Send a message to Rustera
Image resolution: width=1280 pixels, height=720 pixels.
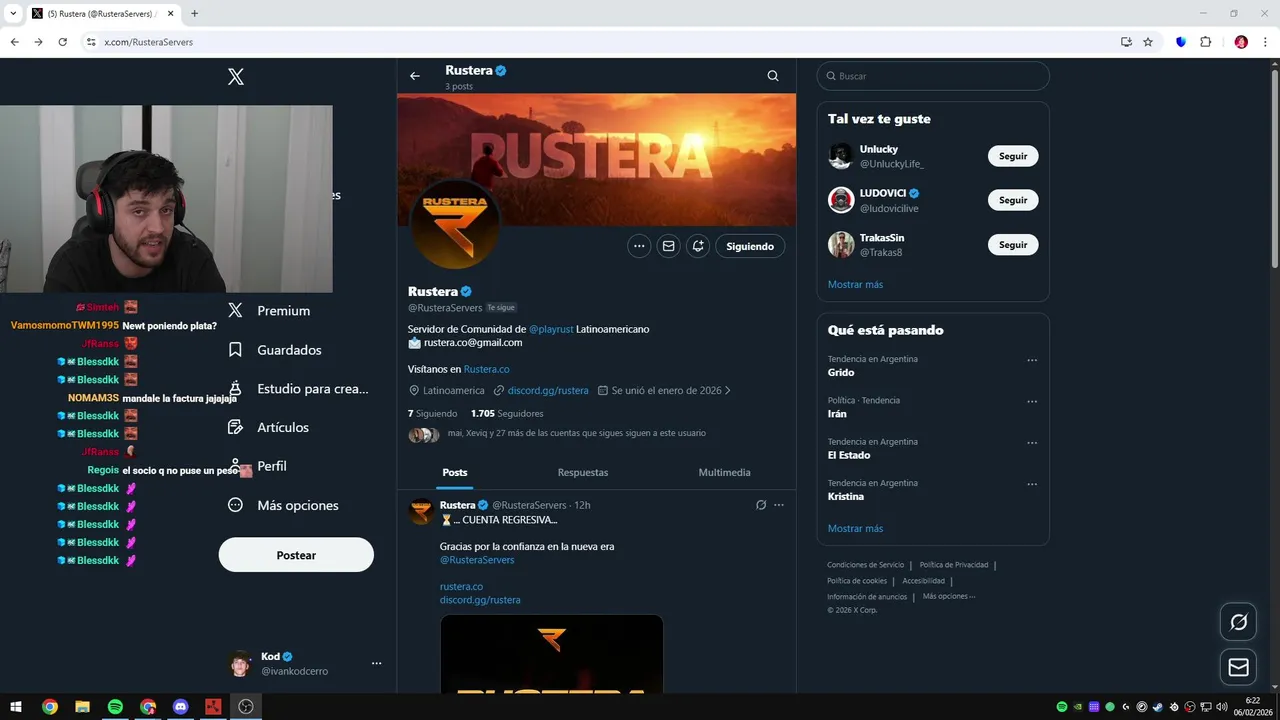click(x=668, y=246)
